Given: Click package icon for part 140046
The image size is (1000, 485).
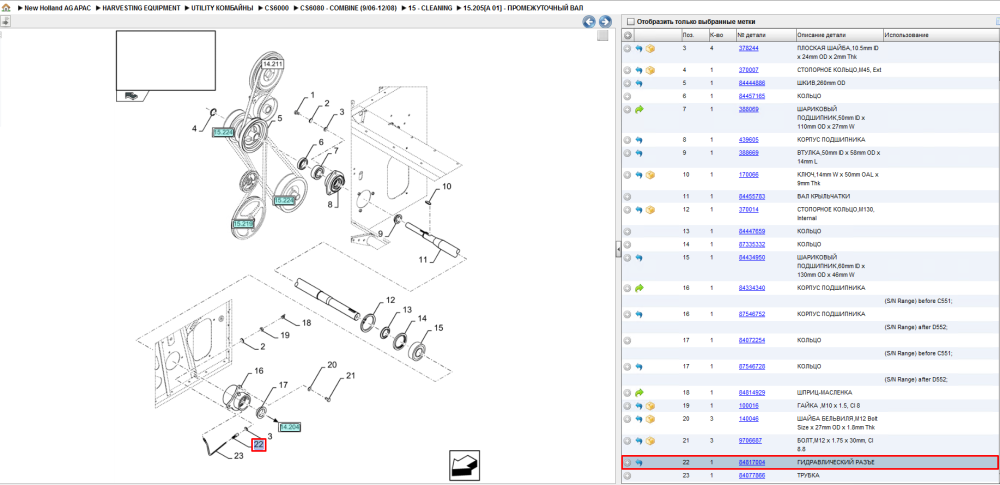Looking at the screenshot, I should tap(651, 419).
